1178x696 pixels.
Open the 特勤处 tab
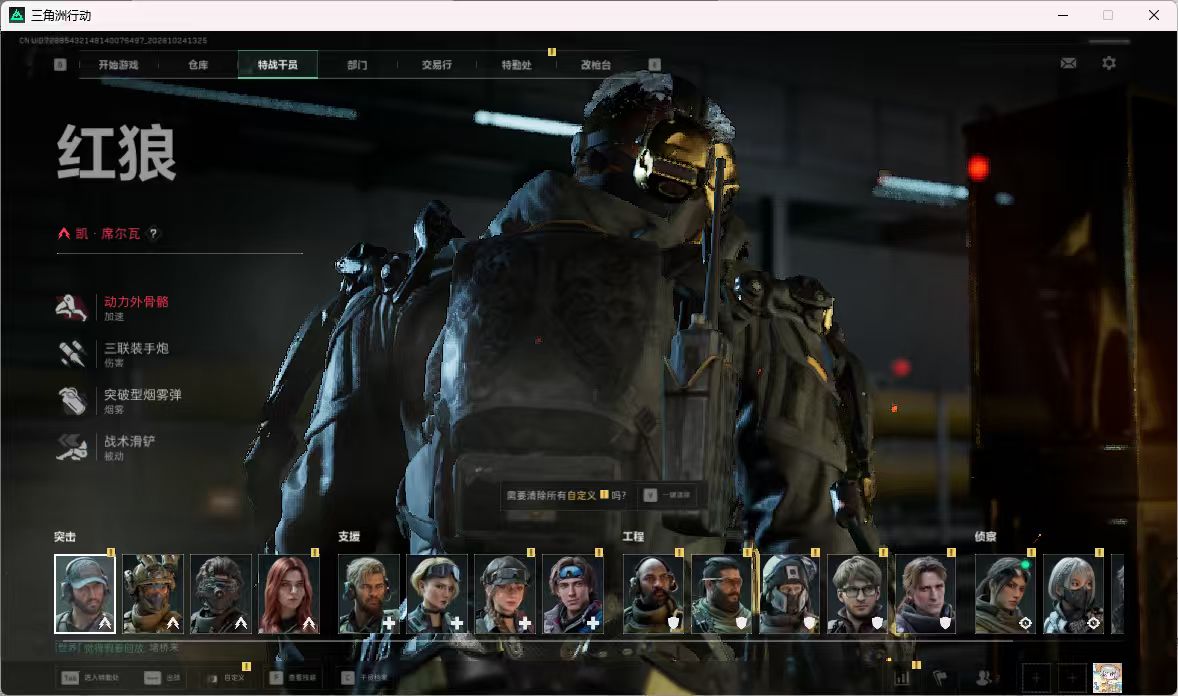[516, 65]
